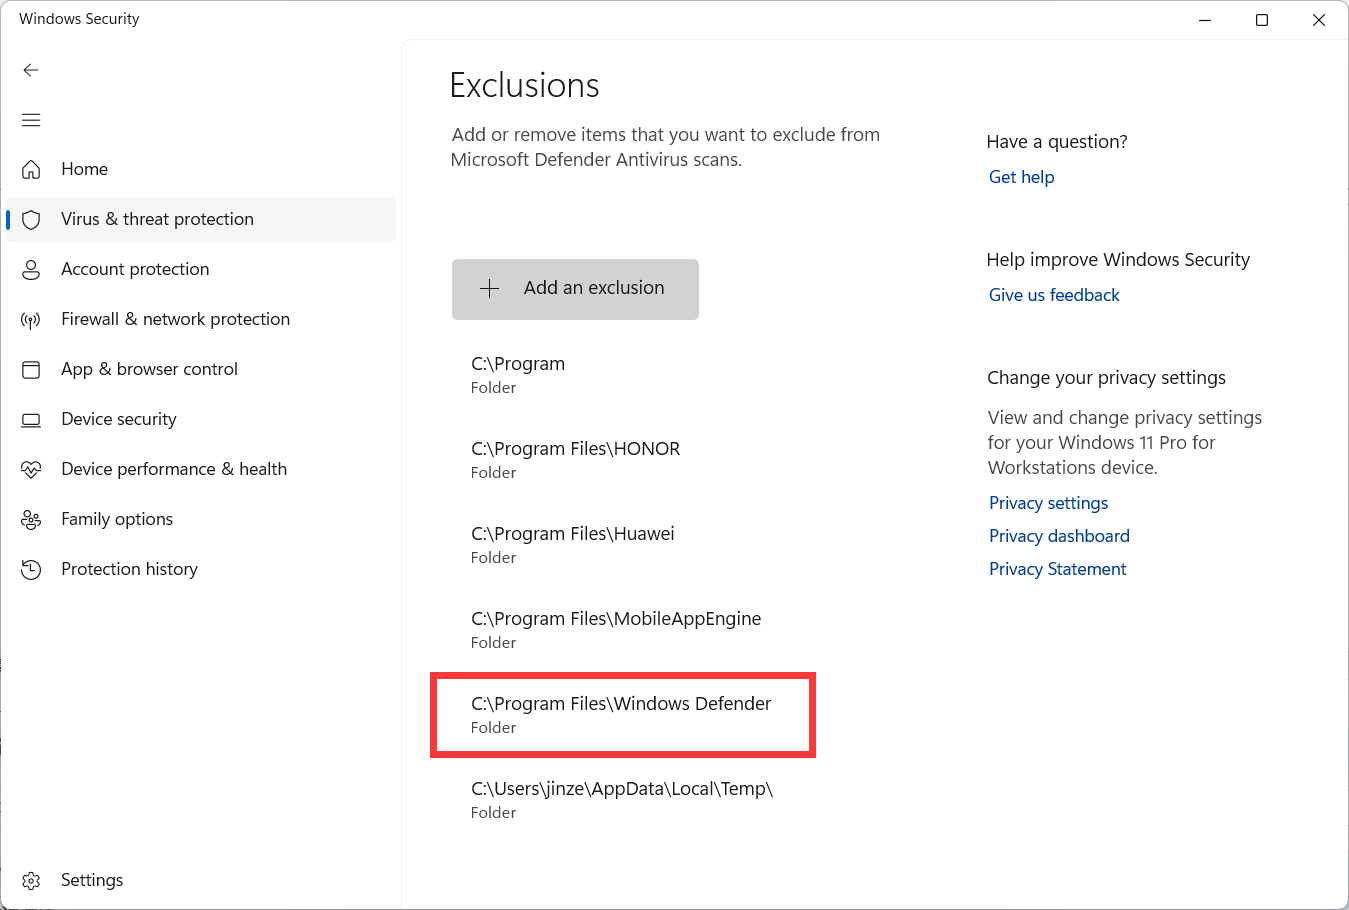Click the Firewall & network antenna icon
Viewport: 1349px width, 910px height.
click(31, 320)
